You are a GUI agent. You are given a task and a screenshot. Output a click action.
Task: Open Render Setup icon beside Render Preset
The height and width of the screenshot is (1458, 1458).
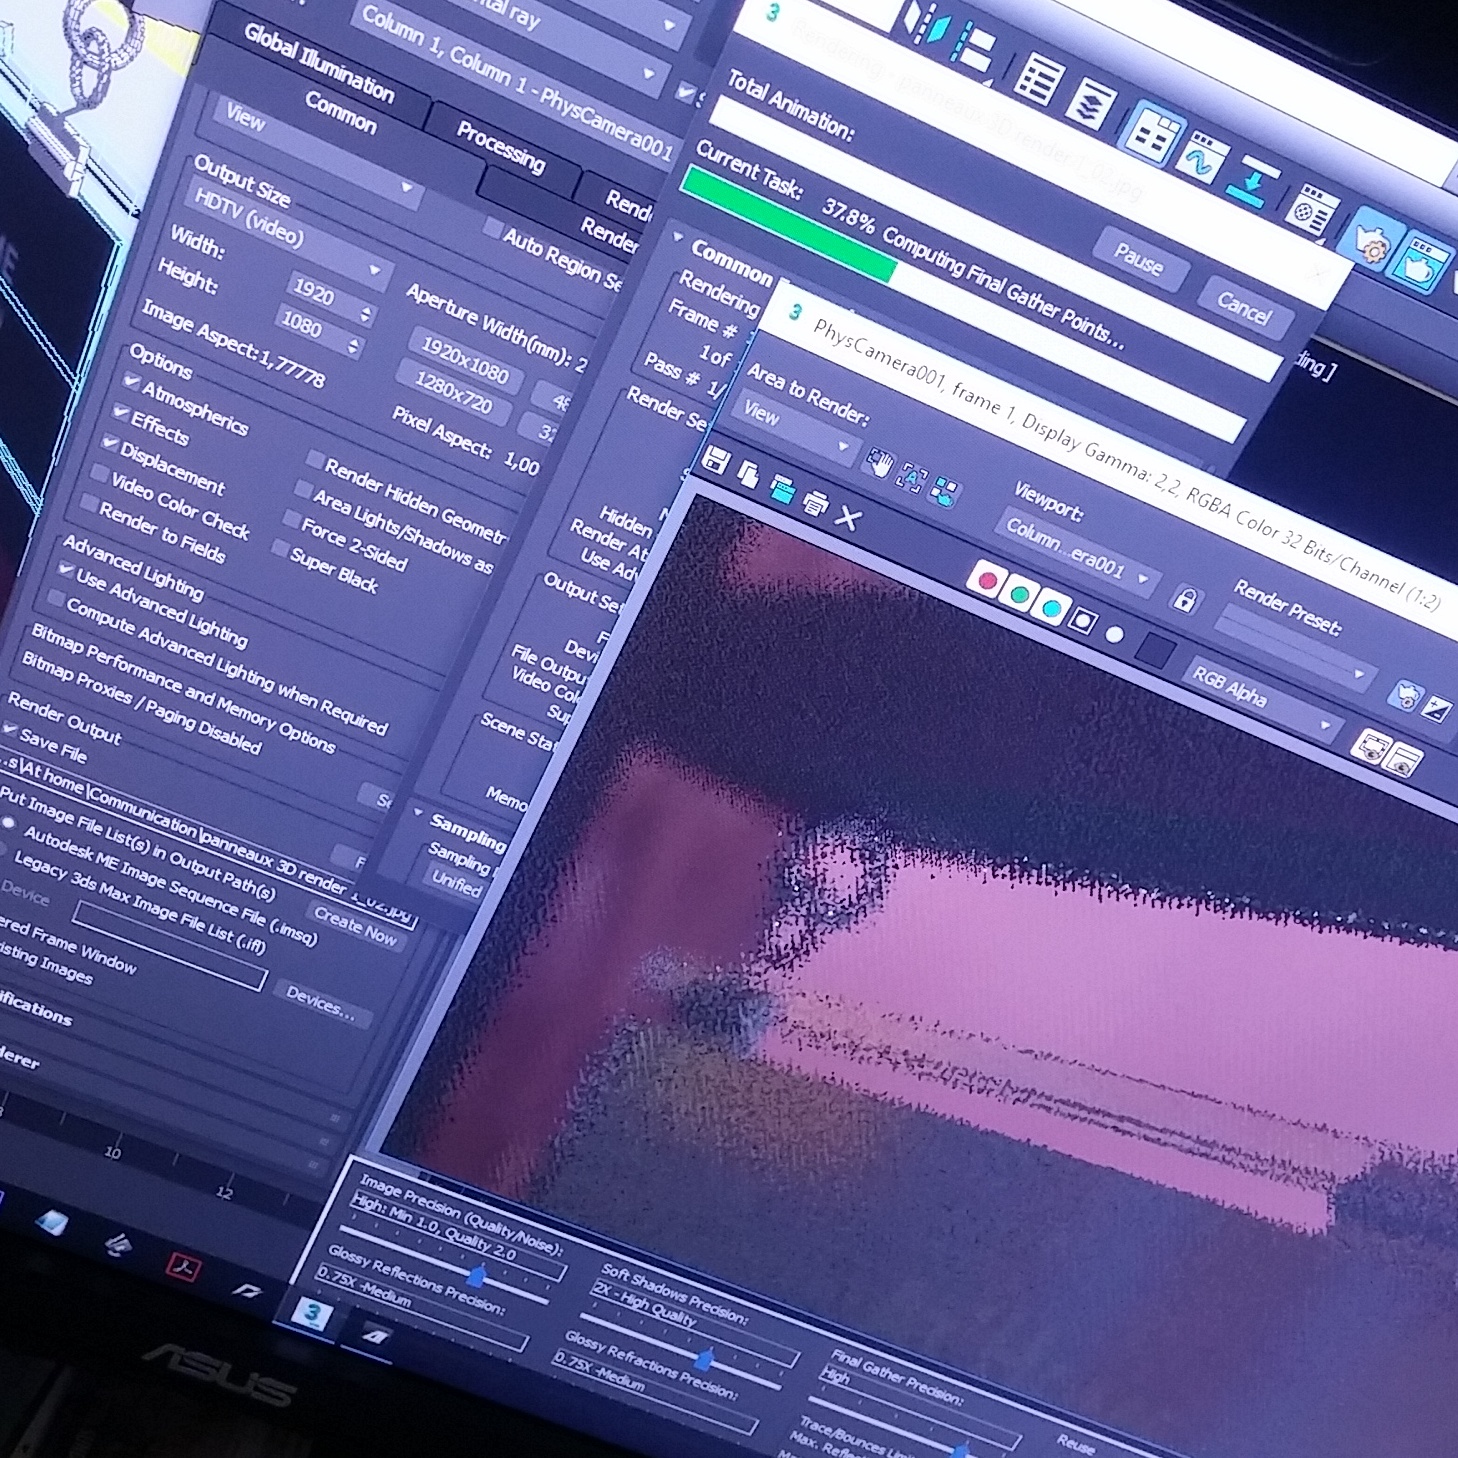click(x=1406, y=695)
